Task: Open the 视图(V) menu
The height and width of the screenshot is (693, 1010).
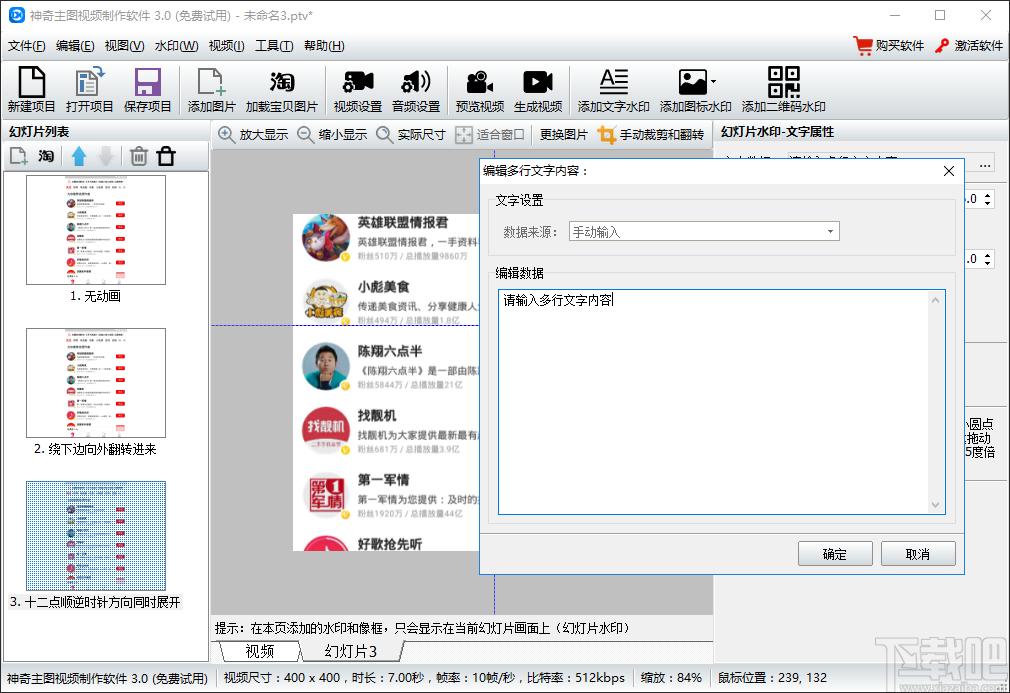Action: click(124, 46)
